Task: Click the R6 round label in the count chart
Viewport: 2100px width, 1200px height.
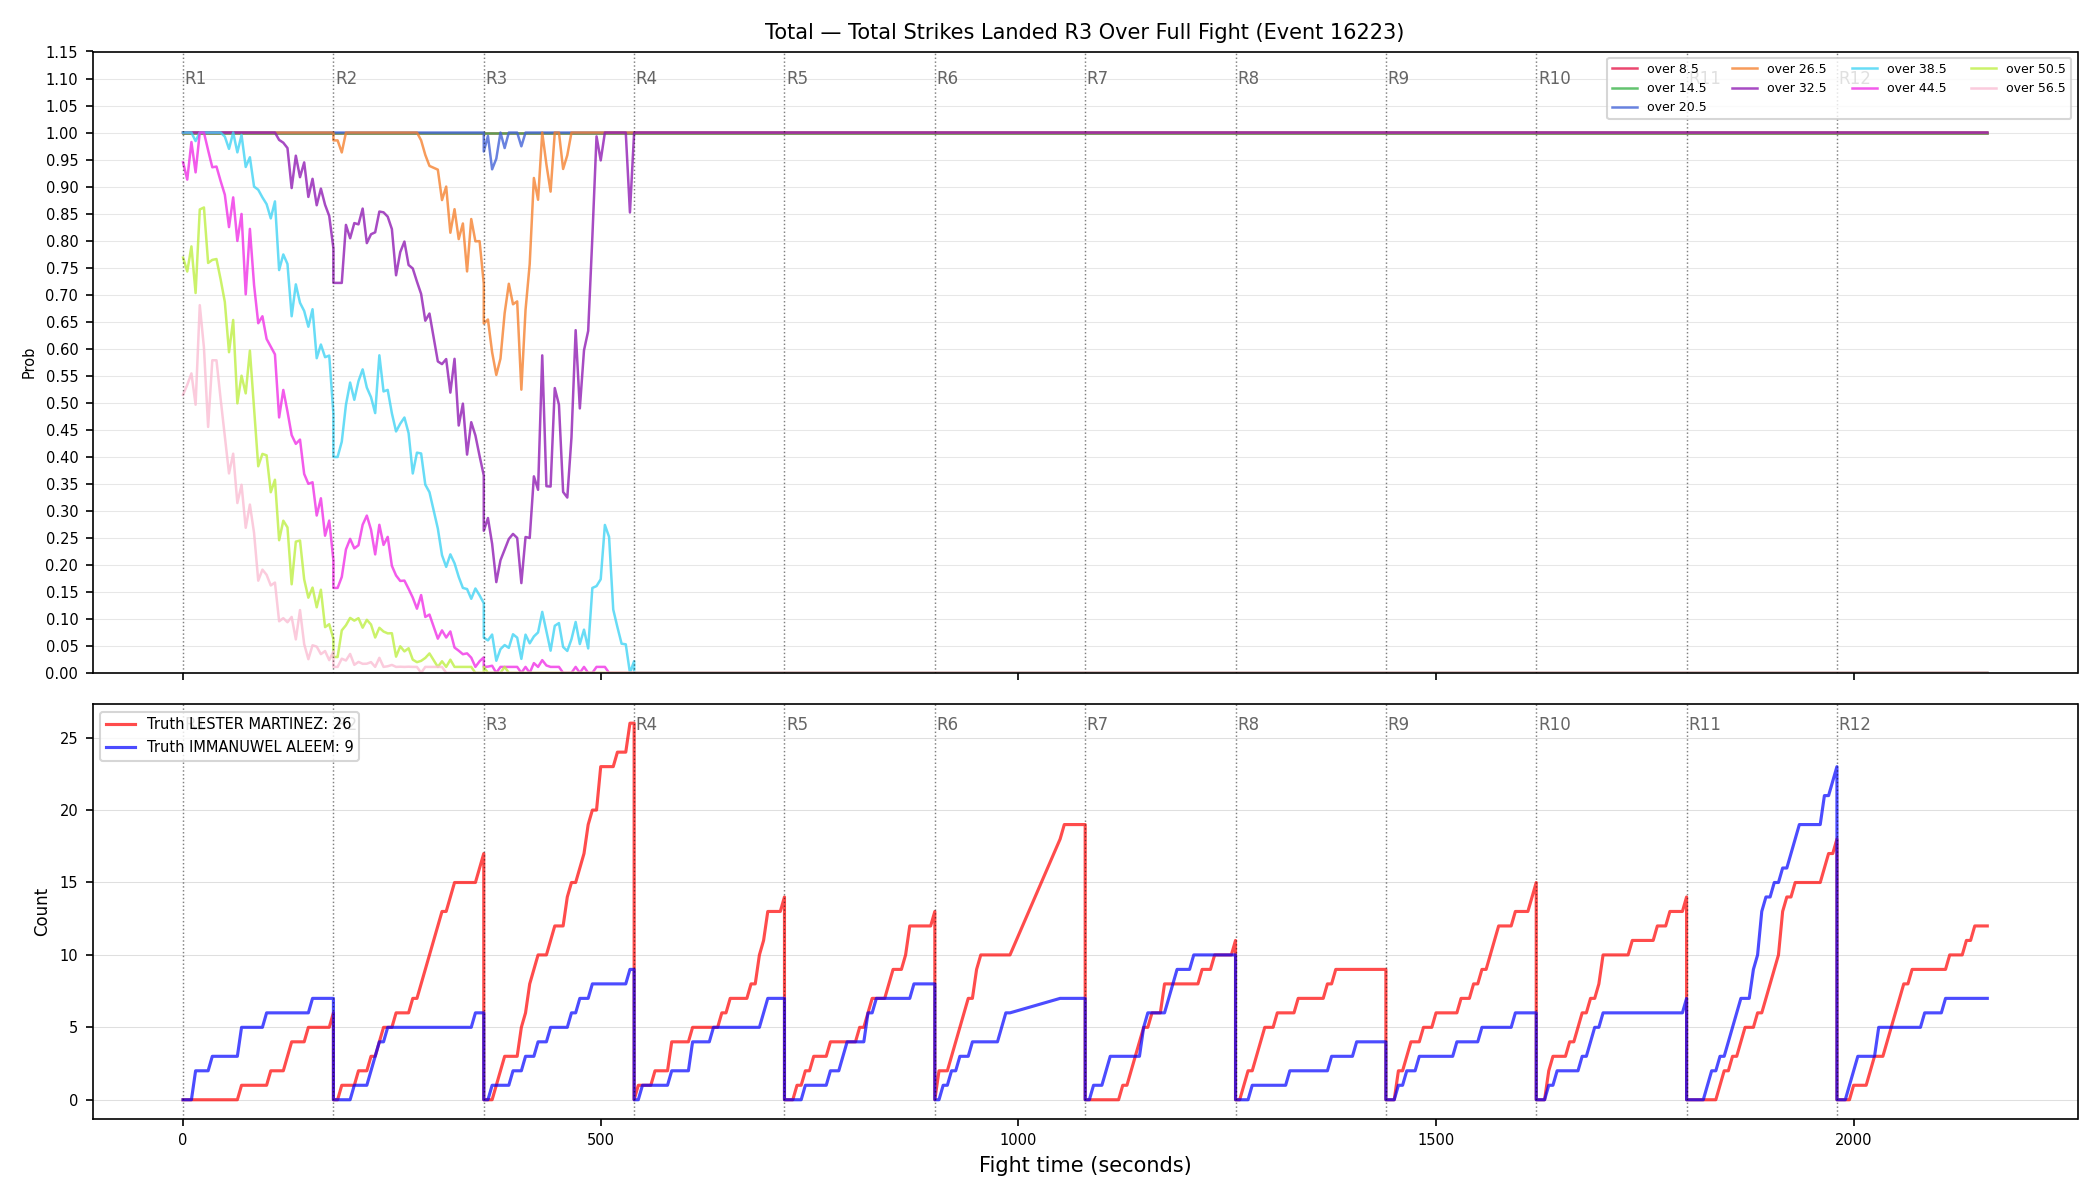Action: click(x=947, y=724)
